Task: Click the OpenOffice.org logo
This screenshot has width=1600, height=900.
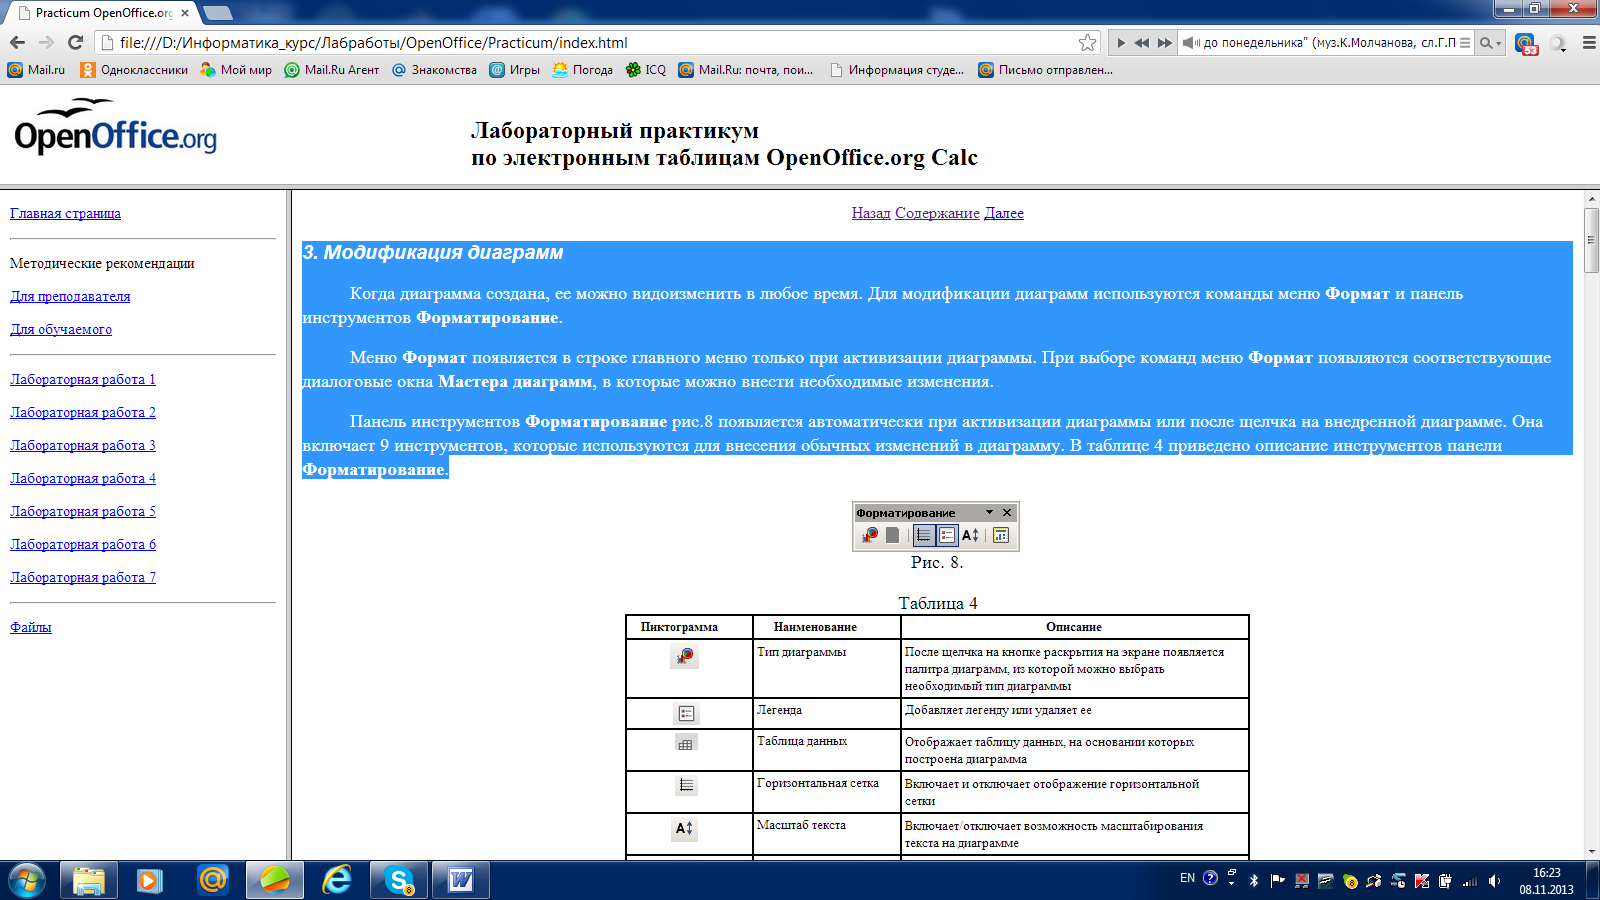Action: (115, 127)
